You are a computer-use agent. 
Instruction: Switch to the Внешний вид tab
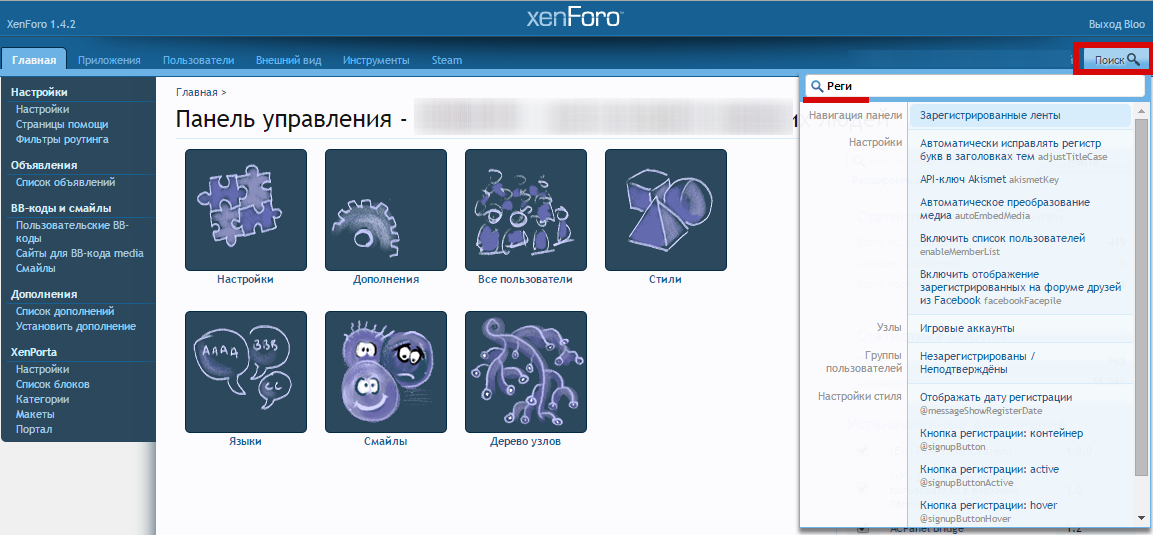click(288, 60)
